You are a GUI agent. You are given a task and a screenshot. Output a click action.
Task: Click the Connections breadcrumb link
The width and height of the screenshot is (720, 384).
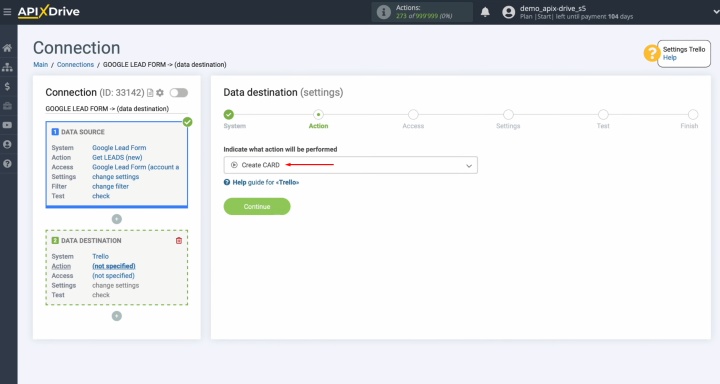tap(75, 65)
